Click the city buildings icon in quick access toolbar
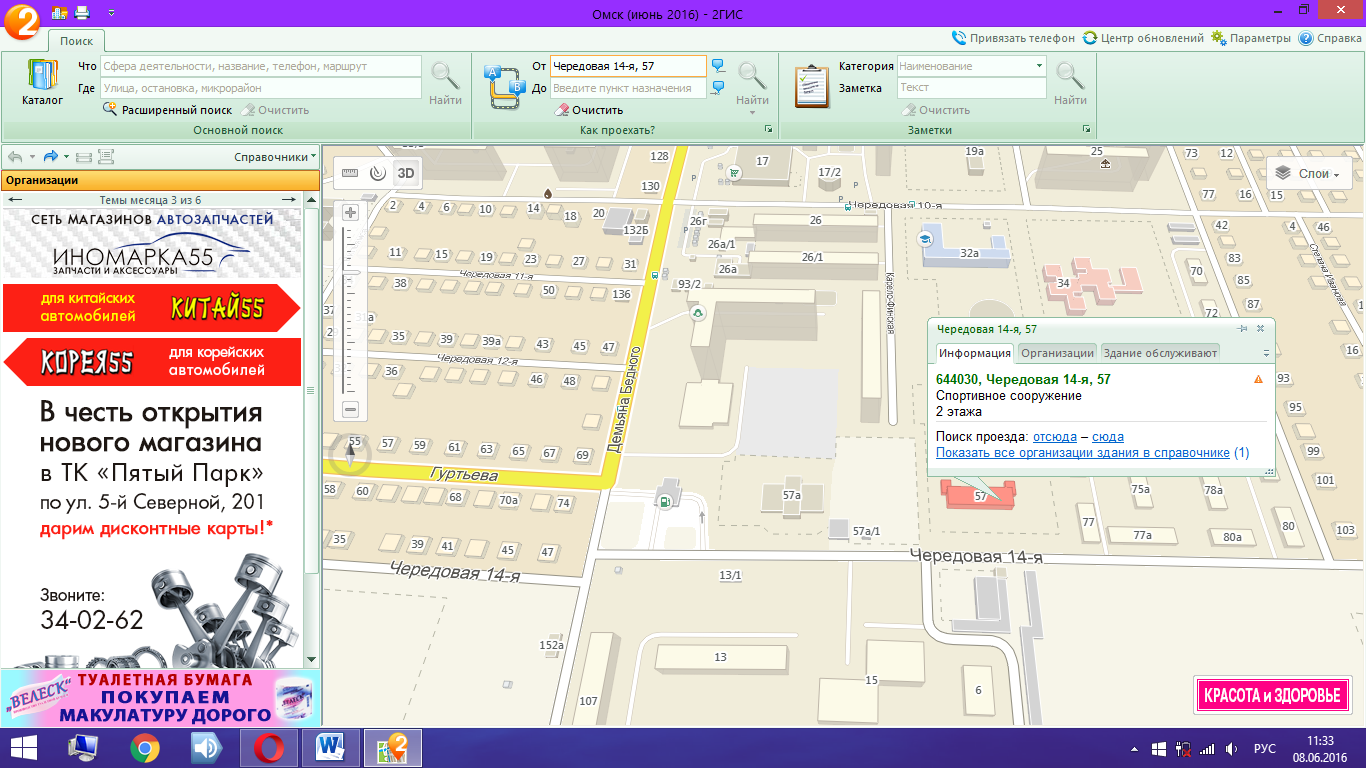The width and height of the screenshot is (1366, 768). tap(59, 13)
